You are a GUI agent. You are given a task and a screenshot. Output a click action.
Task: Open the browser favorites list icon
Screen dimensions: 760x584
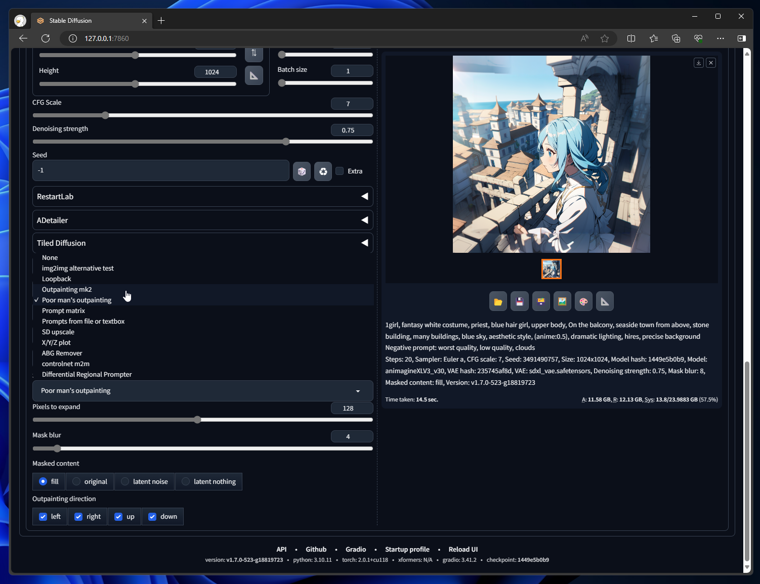click(653, 38)
